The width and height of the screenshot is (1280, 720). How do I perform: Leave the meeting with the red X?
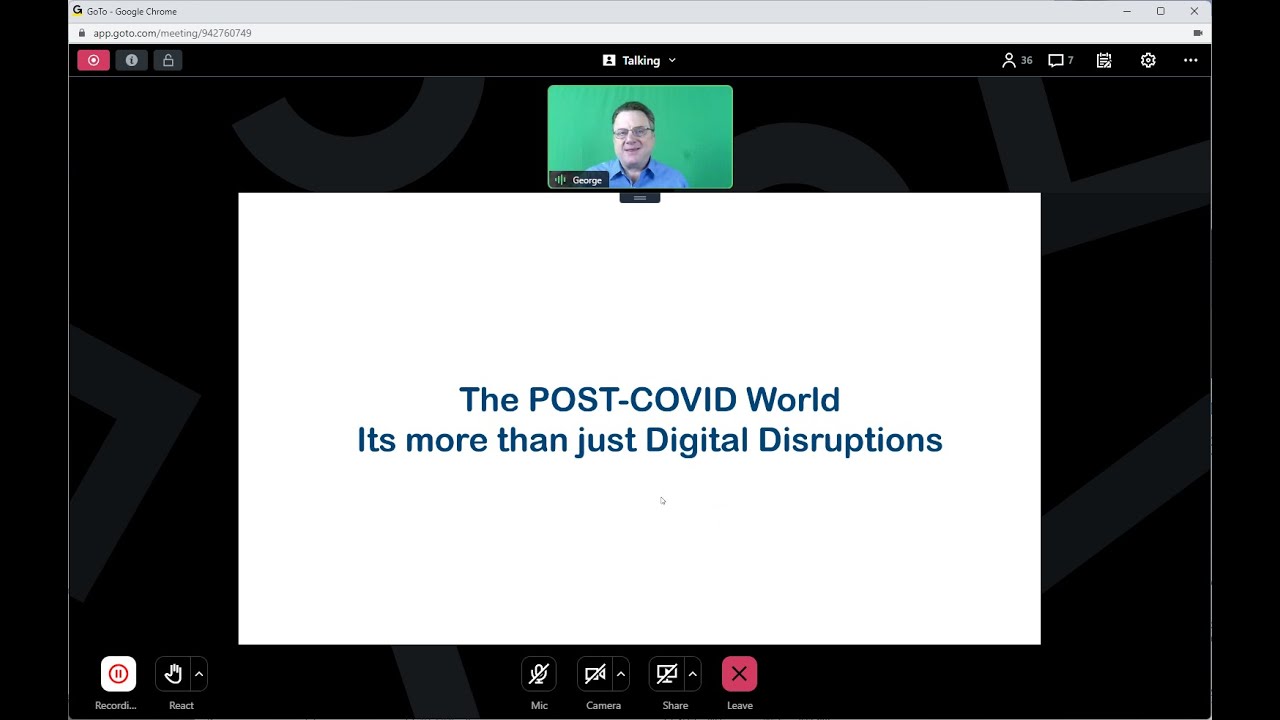(739, 674)
